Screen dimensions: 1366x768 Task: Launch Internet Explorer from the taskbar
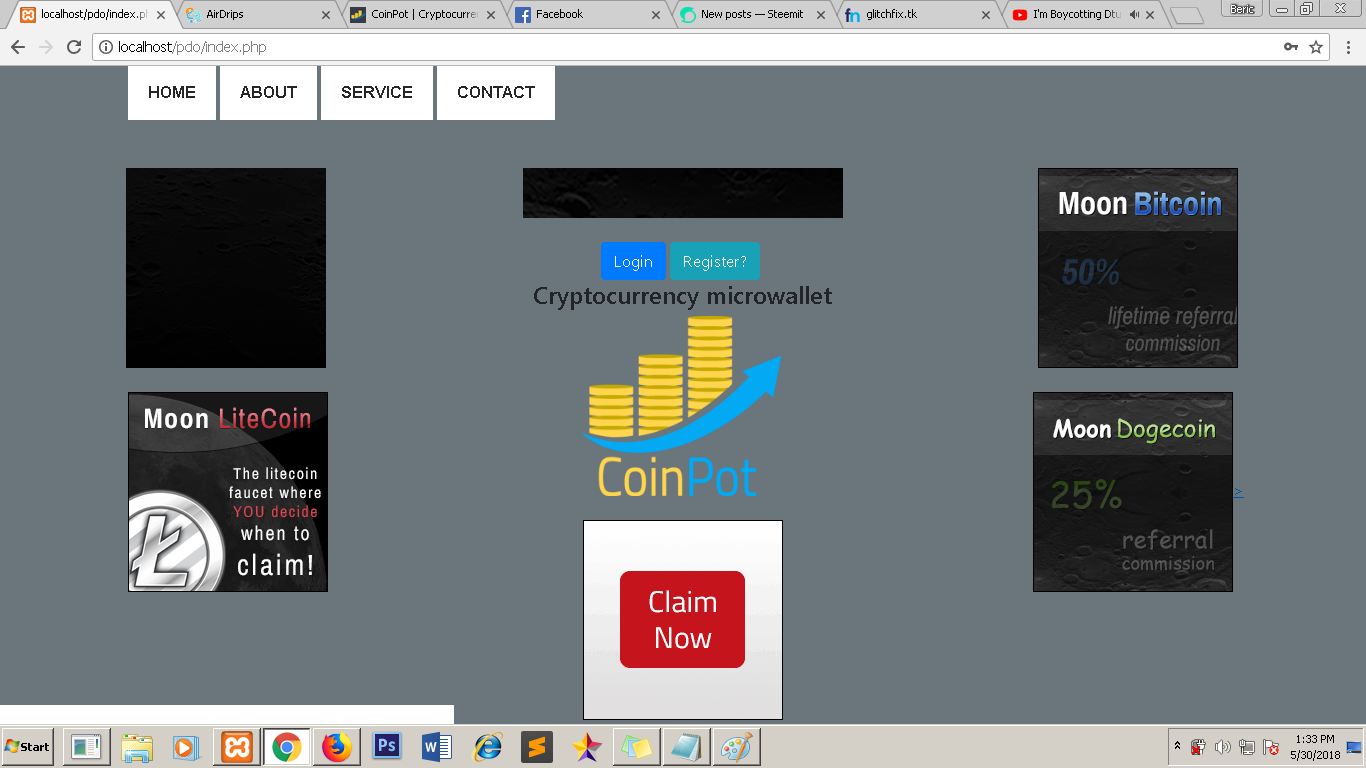[x=487, y=747]
